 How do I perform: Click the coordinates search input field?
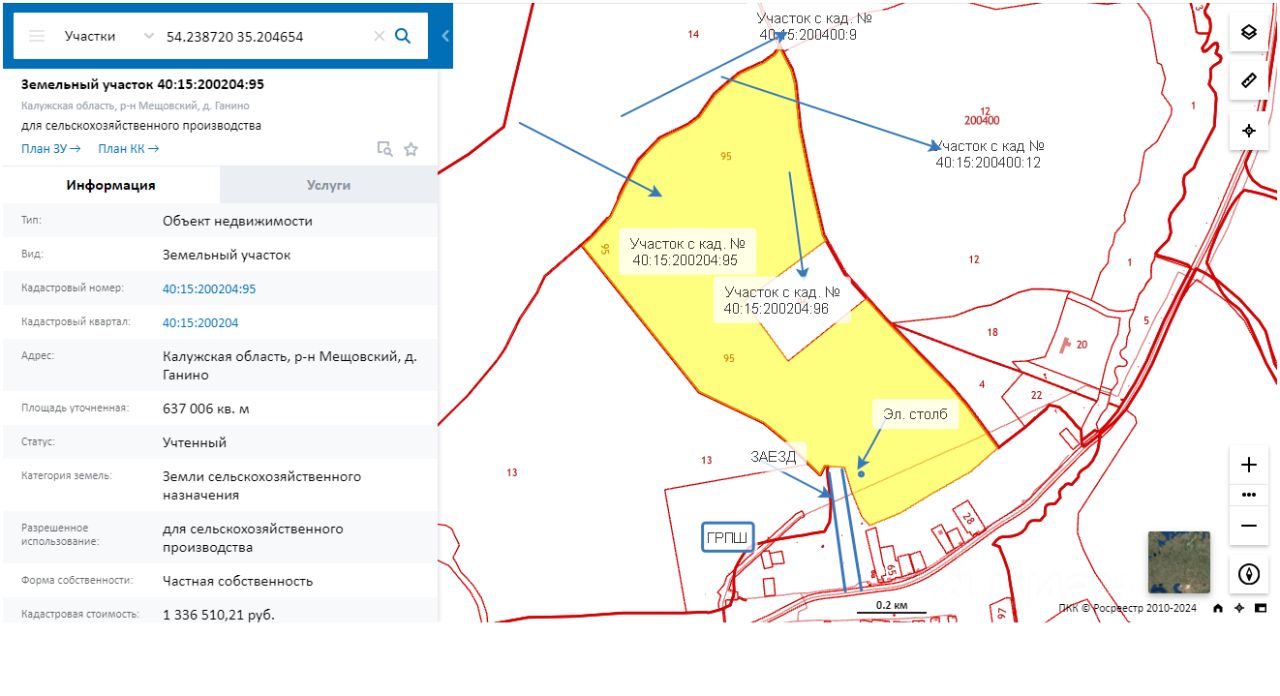point(265,36)
